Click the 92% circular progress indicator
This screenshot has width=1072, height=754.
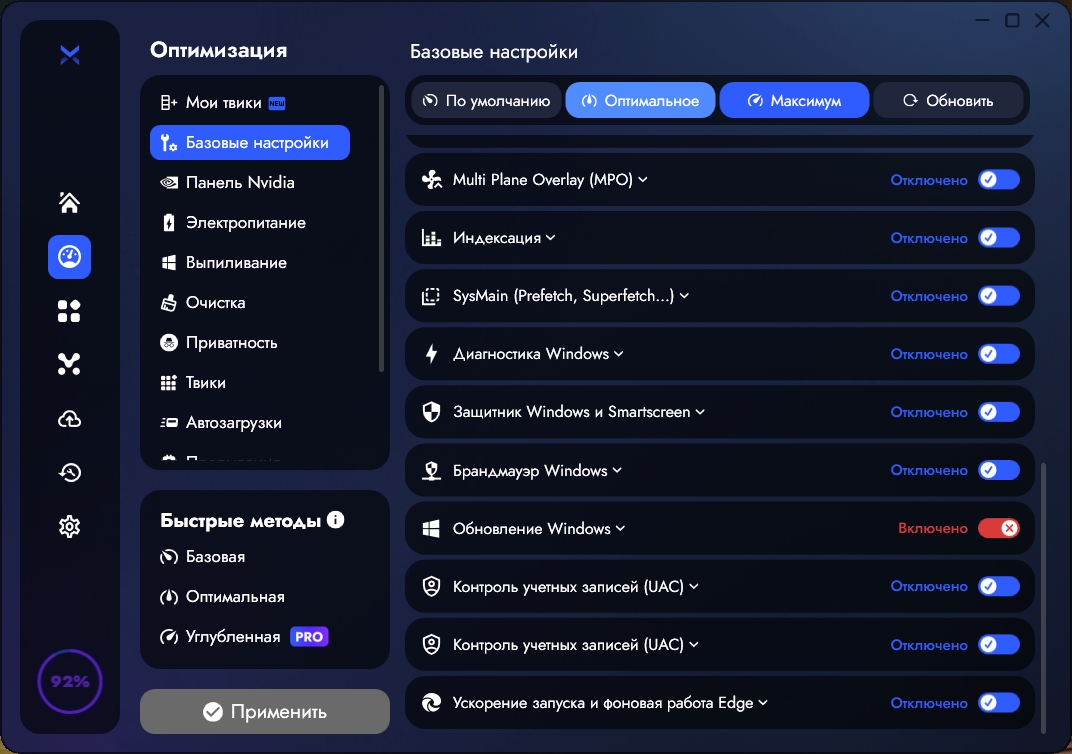tap(70, 682)
